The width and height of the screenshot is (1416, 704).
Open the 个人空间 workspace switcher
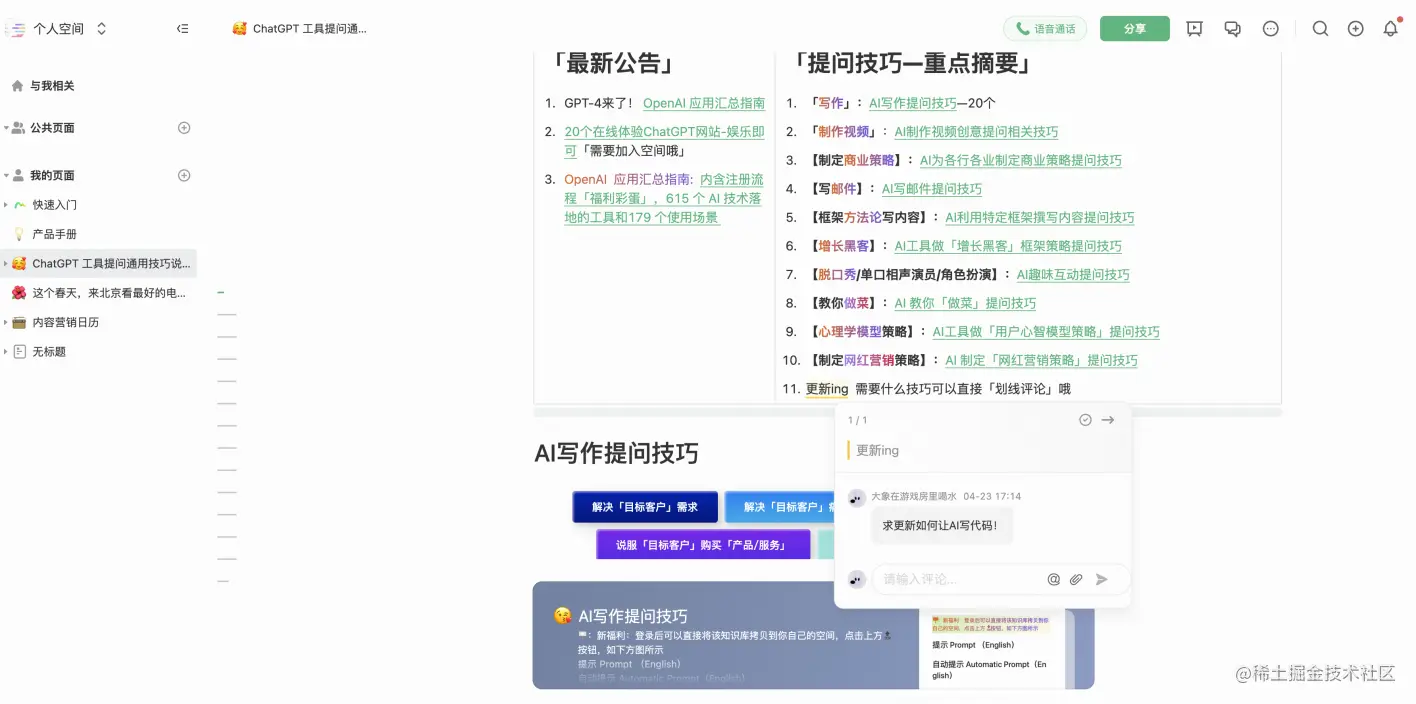pyautogui.click(x=70, y=29)
